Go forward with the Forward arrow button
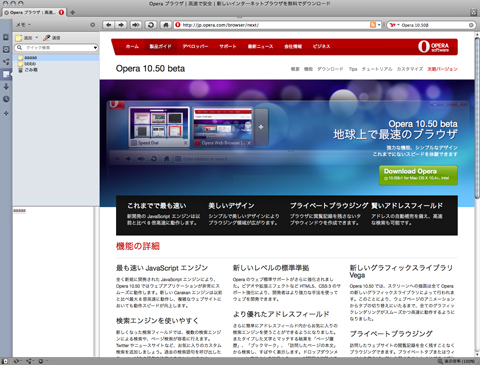This screenshot has width=480, height=365. click(121, 25)
